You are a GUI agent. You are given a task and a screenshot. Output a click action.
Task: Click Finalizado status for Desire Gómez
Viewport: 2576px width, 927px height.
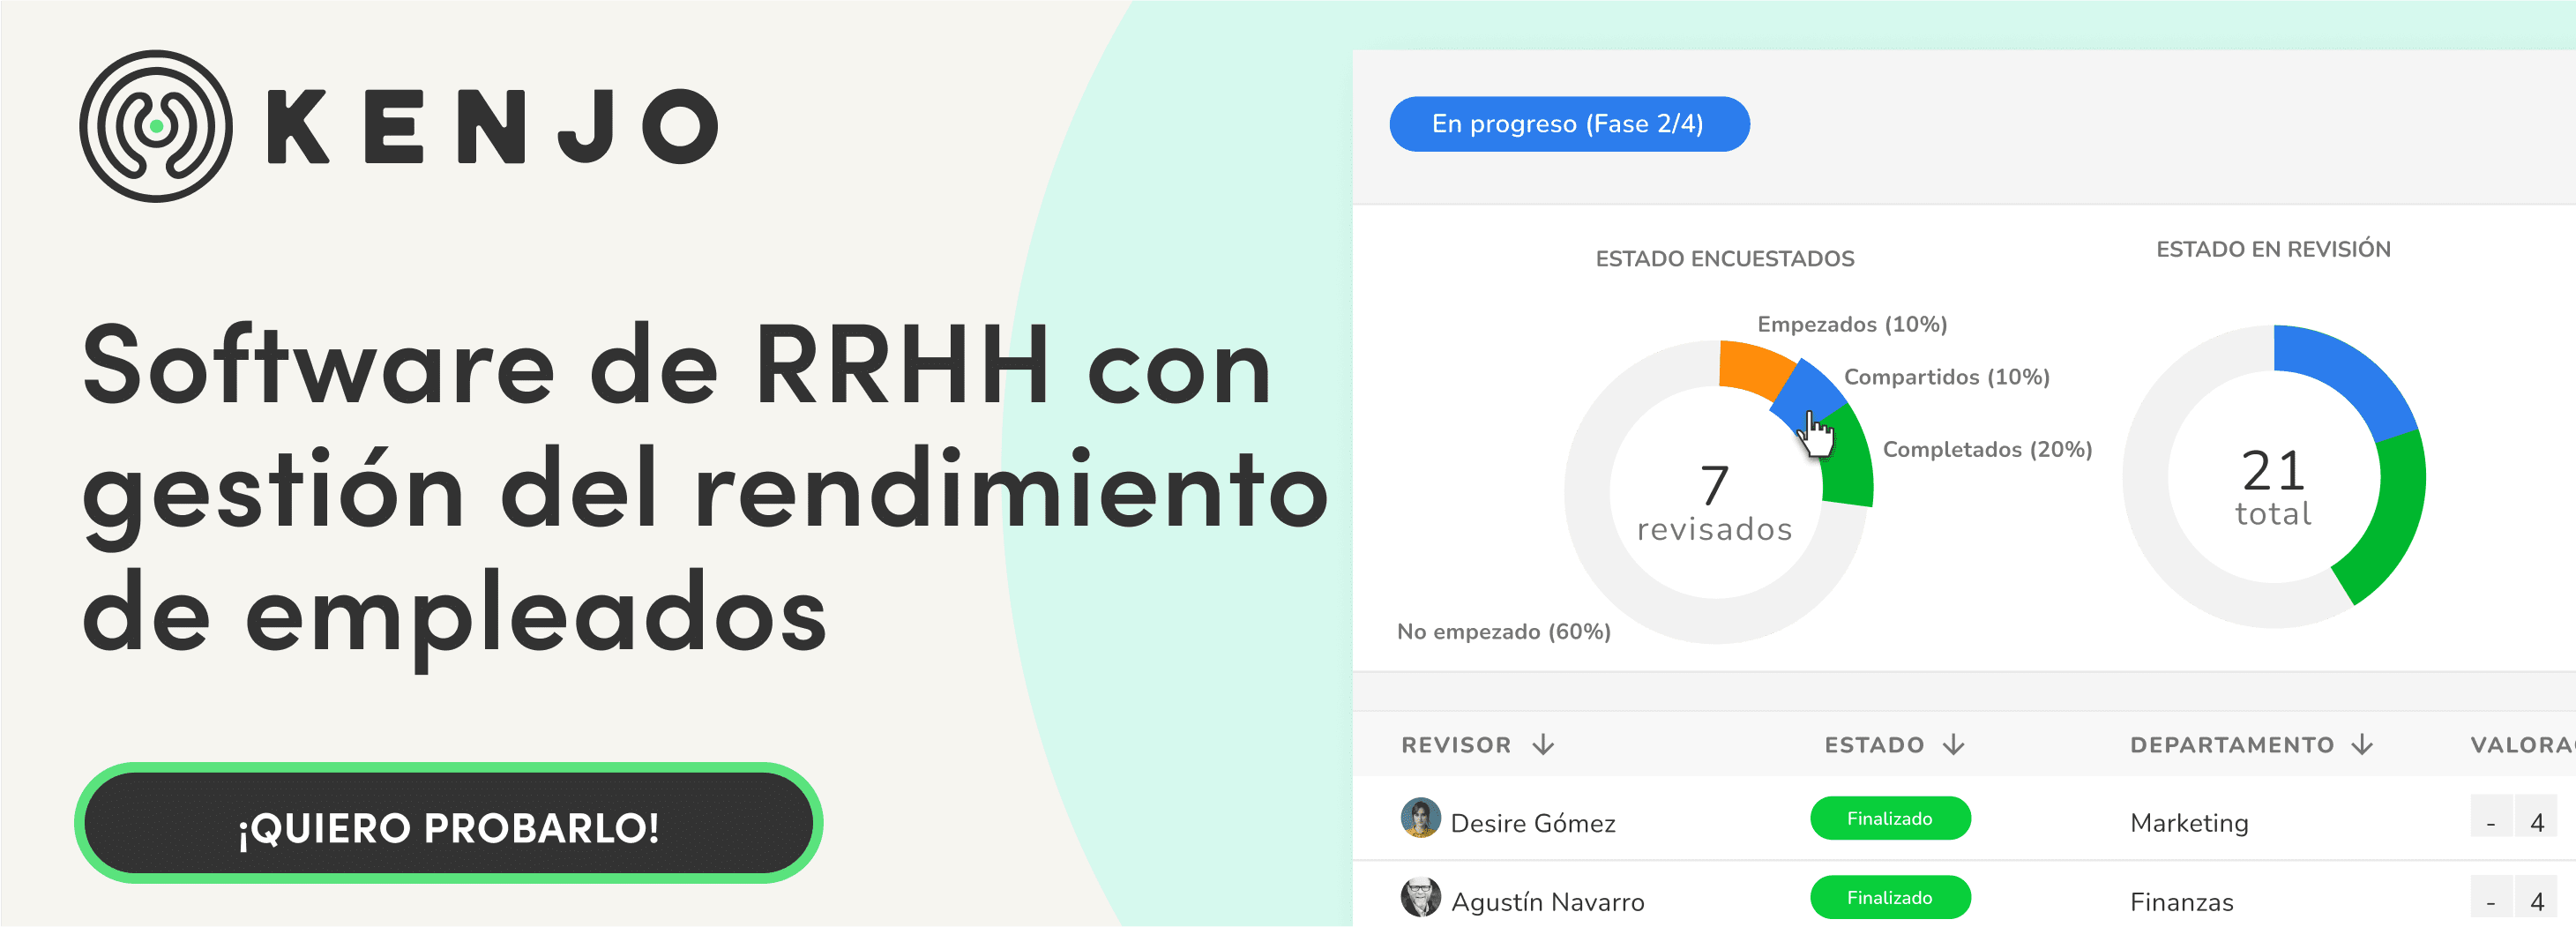[x=1890, y=818]
